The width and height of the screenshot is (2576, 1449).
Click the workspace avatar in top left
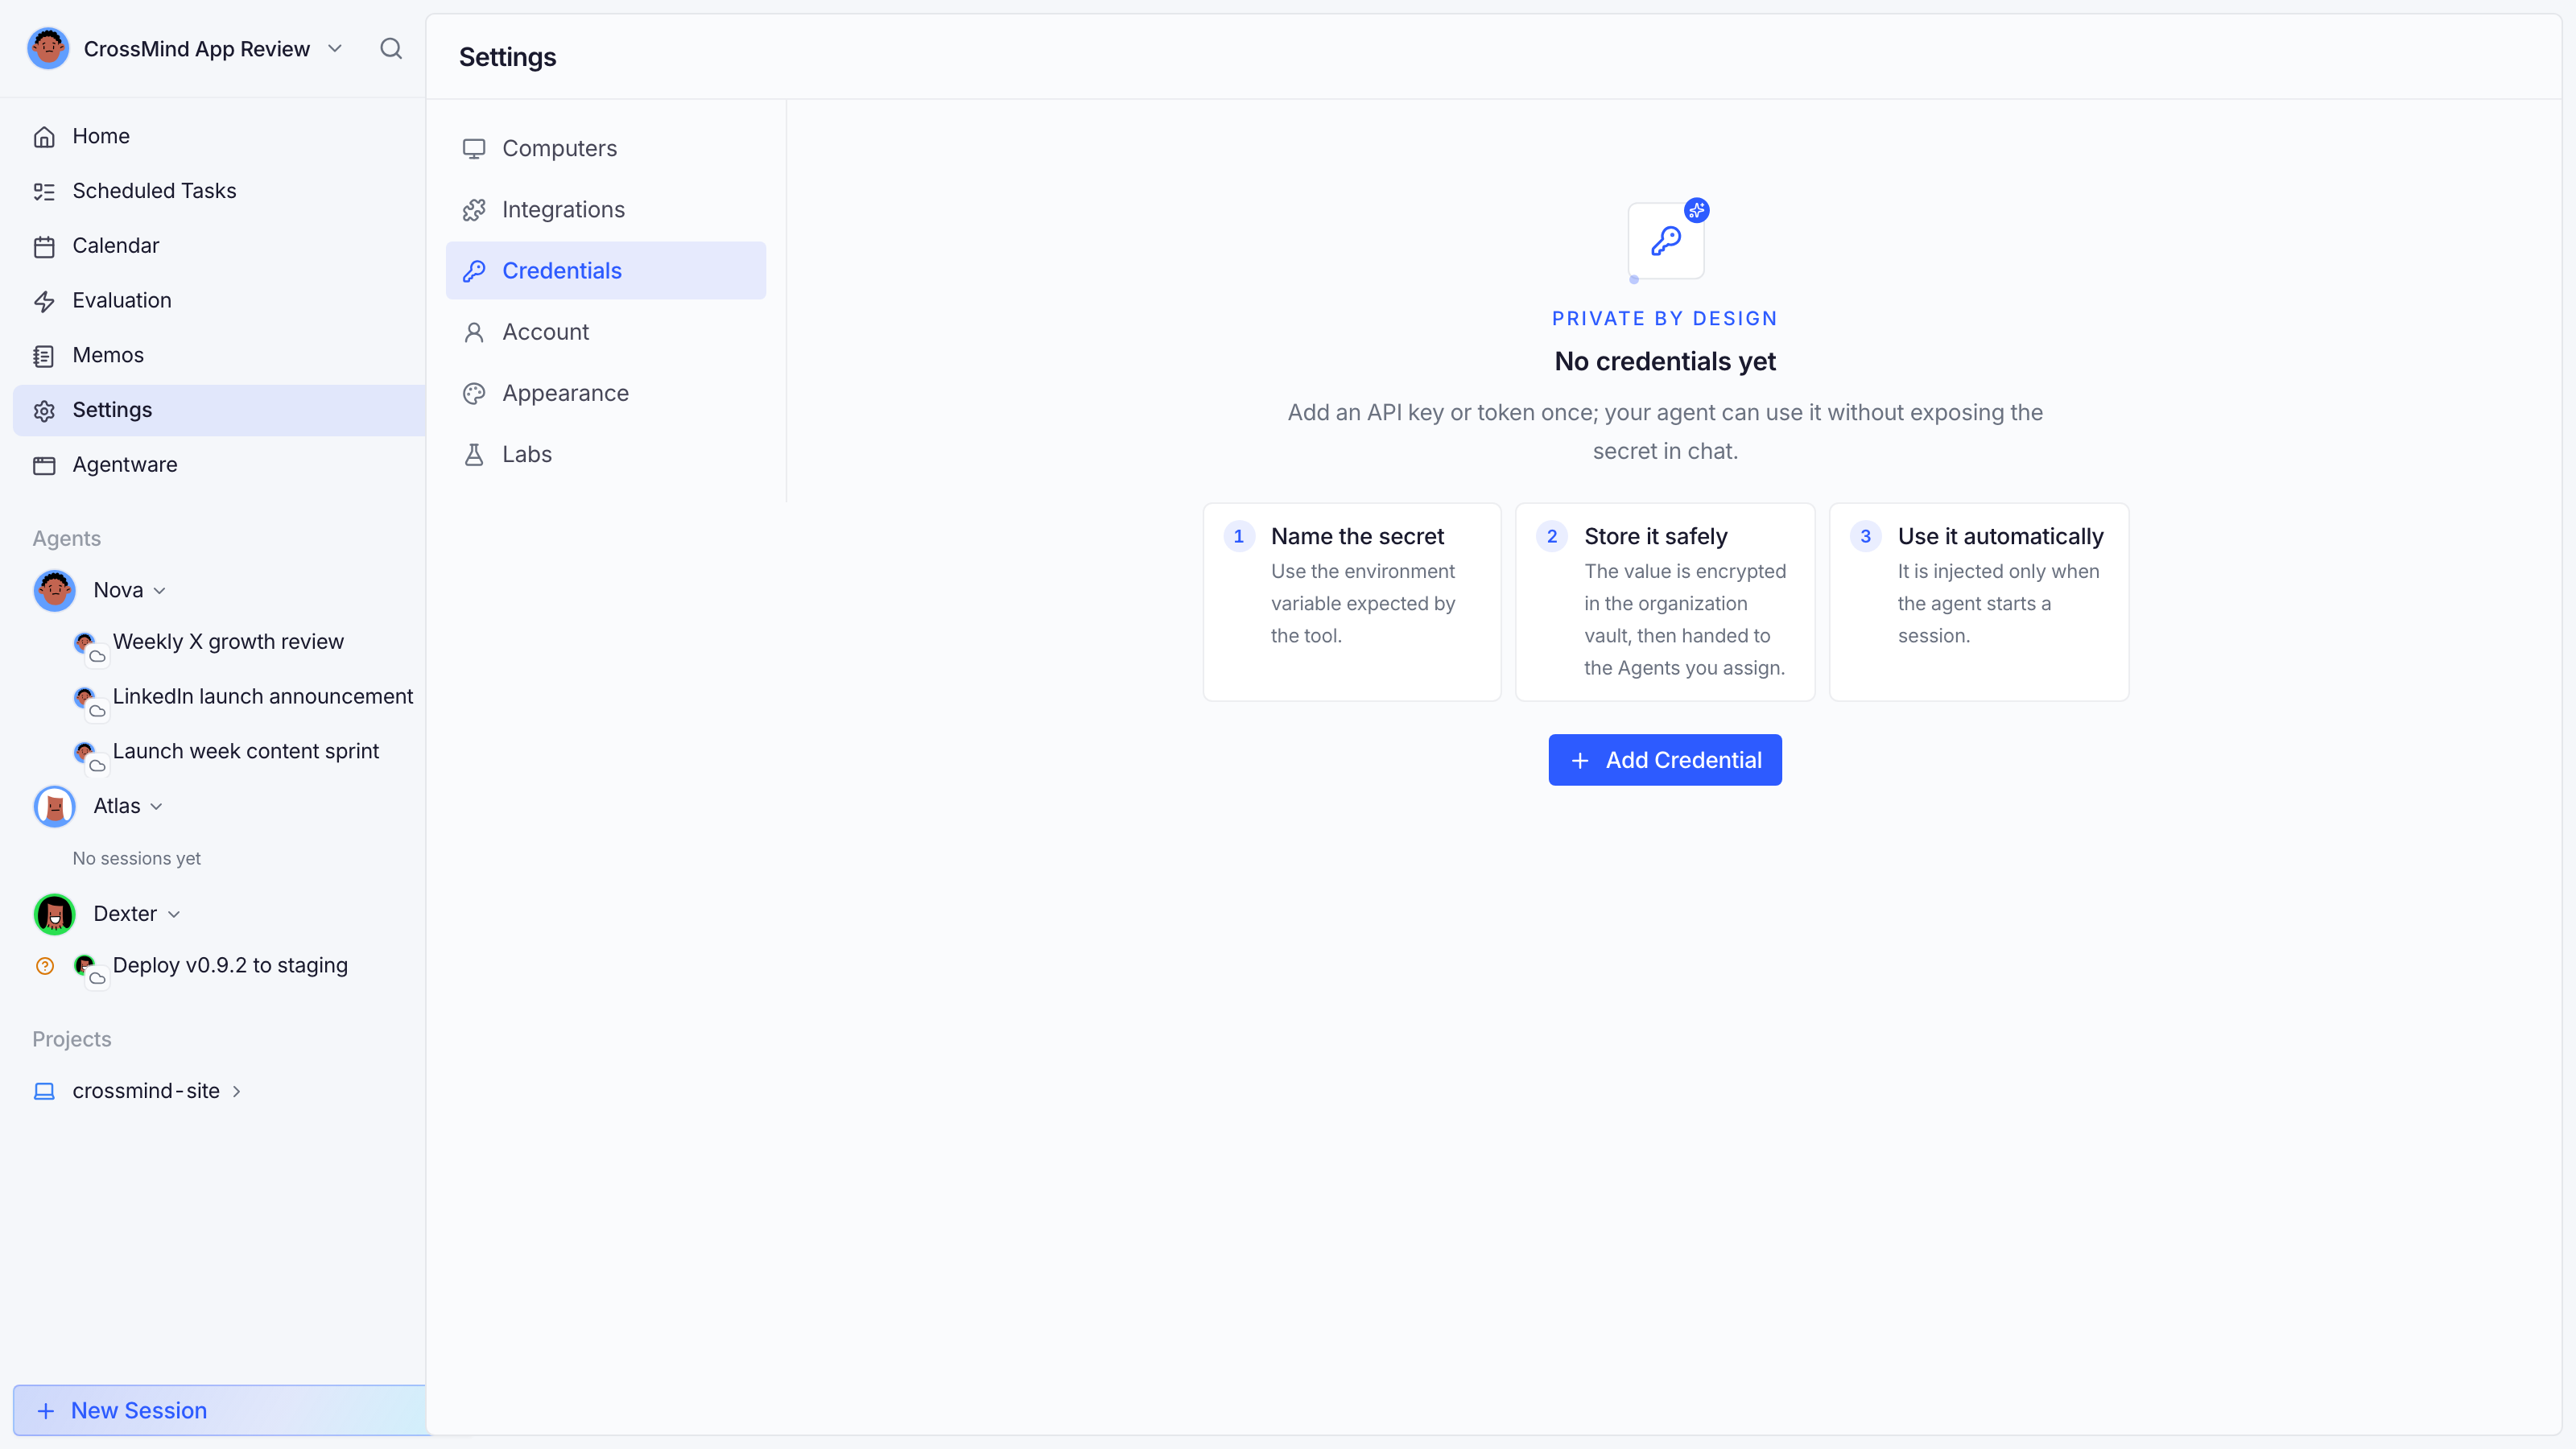point(48,49)
